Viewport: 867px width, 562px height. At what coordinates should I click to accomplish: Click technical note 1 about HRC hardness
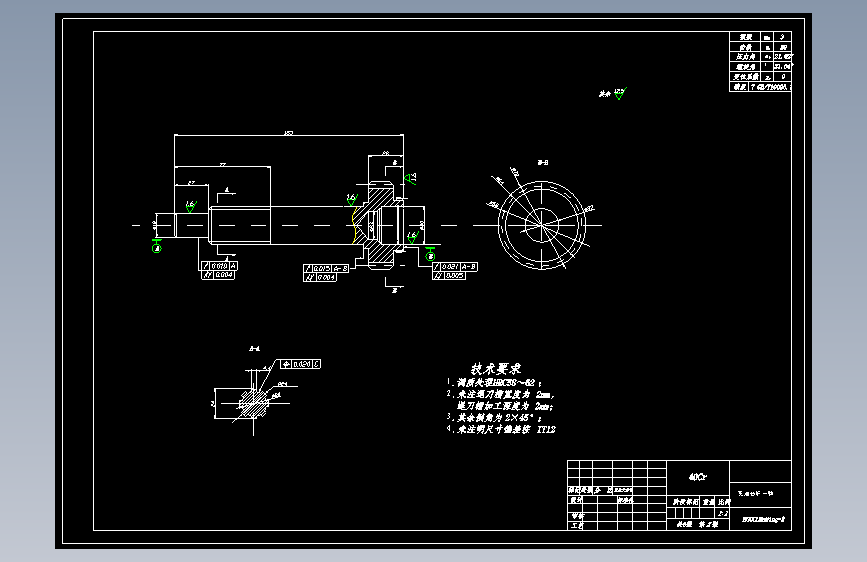[494, 382]
